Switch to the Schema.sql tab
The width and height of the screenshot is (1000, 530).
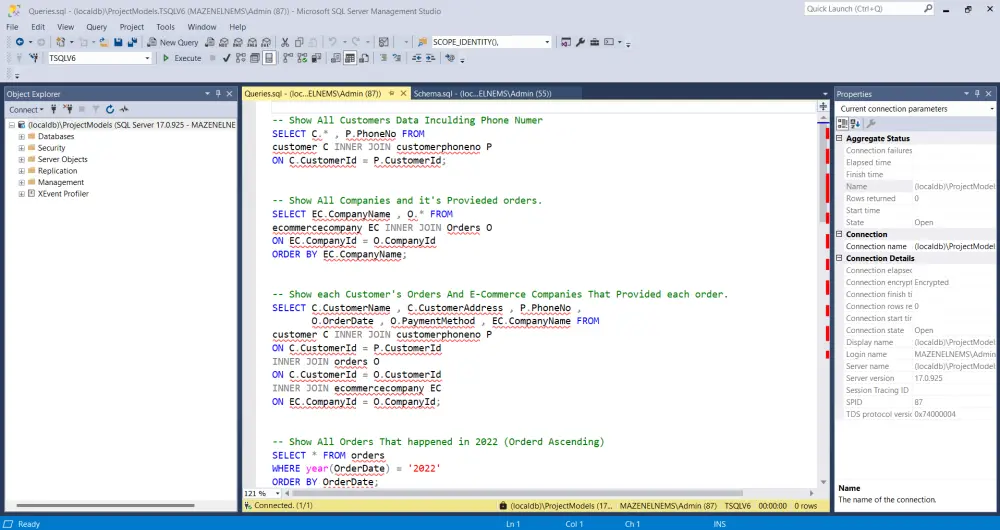[482, 93]
